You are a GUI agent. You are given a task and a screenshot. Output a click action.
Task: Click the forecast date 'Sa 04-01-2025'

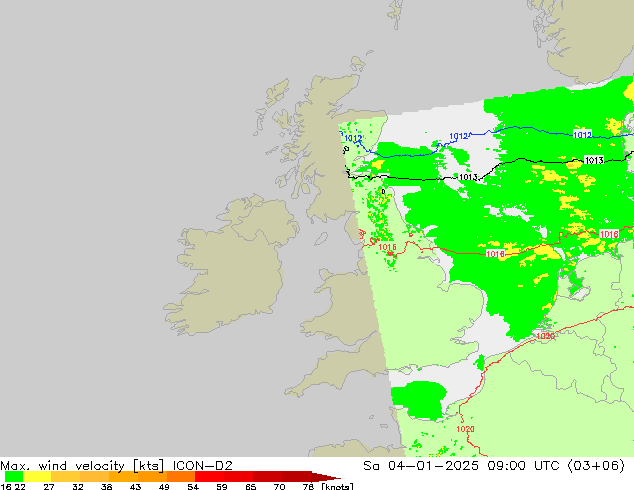(x=421, y=466)
